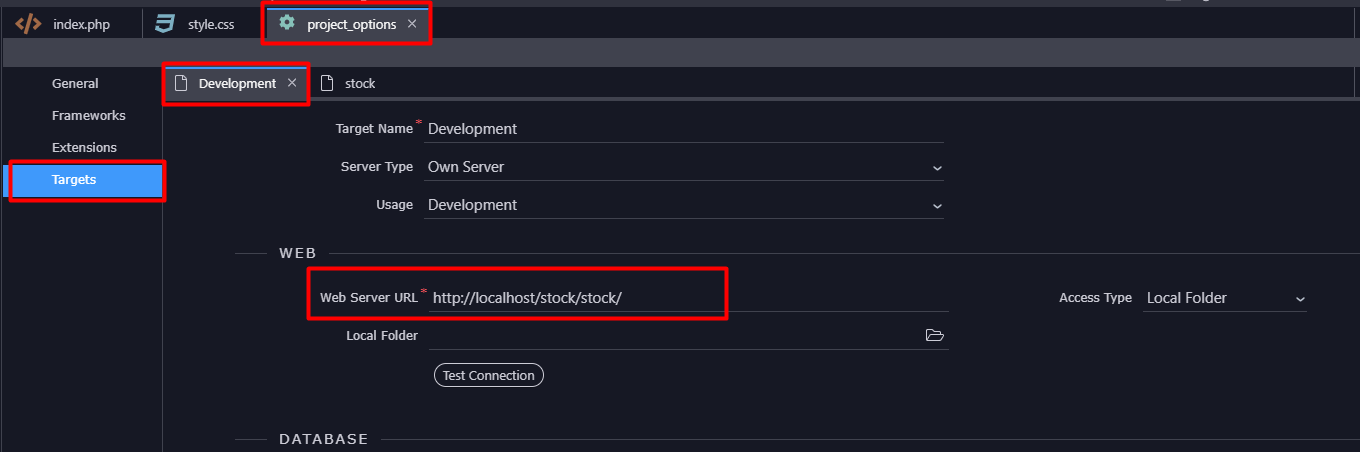
Task: Select General in the sidebar
Action: tap(75, 84)
